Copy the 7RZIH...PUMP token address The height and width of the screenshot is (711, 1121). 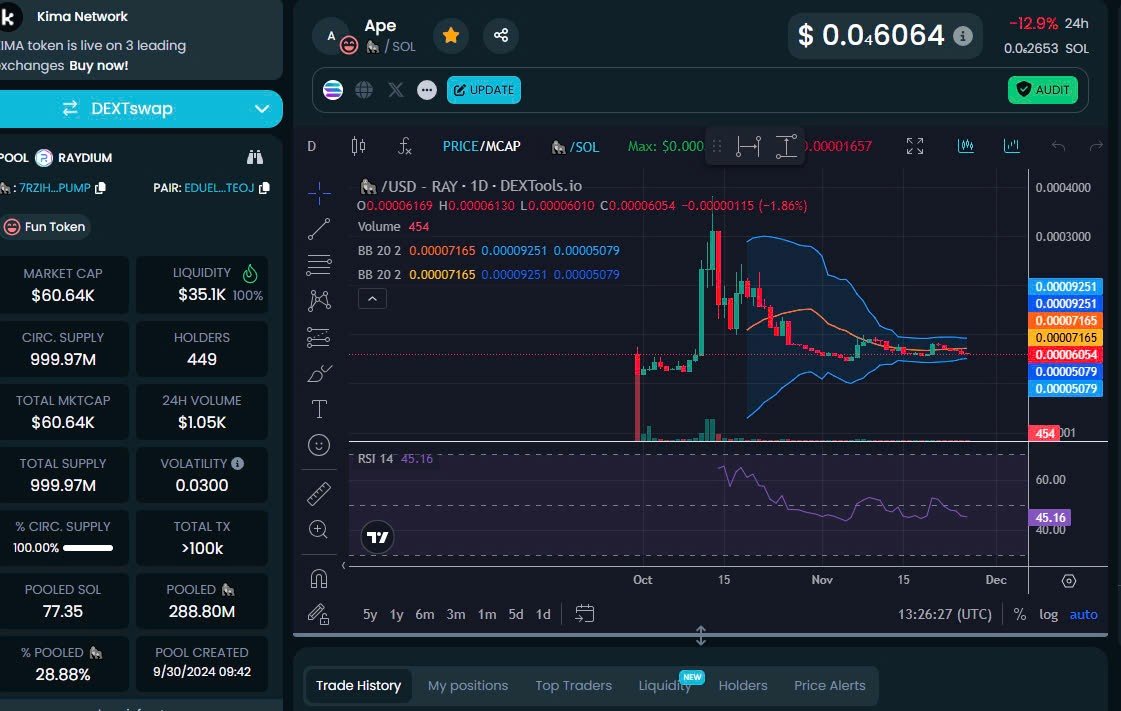(101, 188)
